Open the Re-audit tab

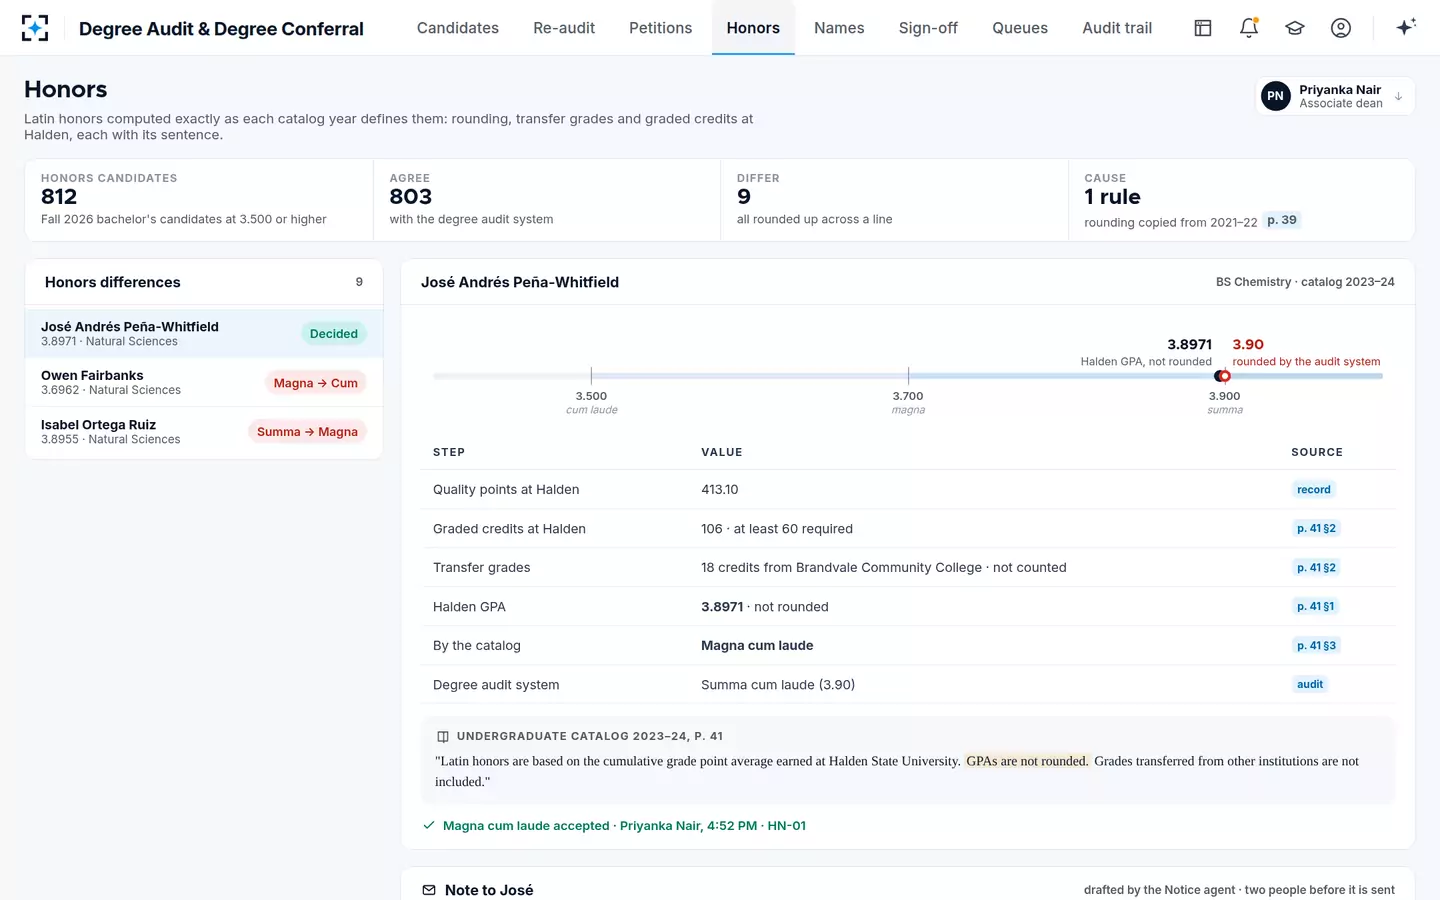click(564, 28)
